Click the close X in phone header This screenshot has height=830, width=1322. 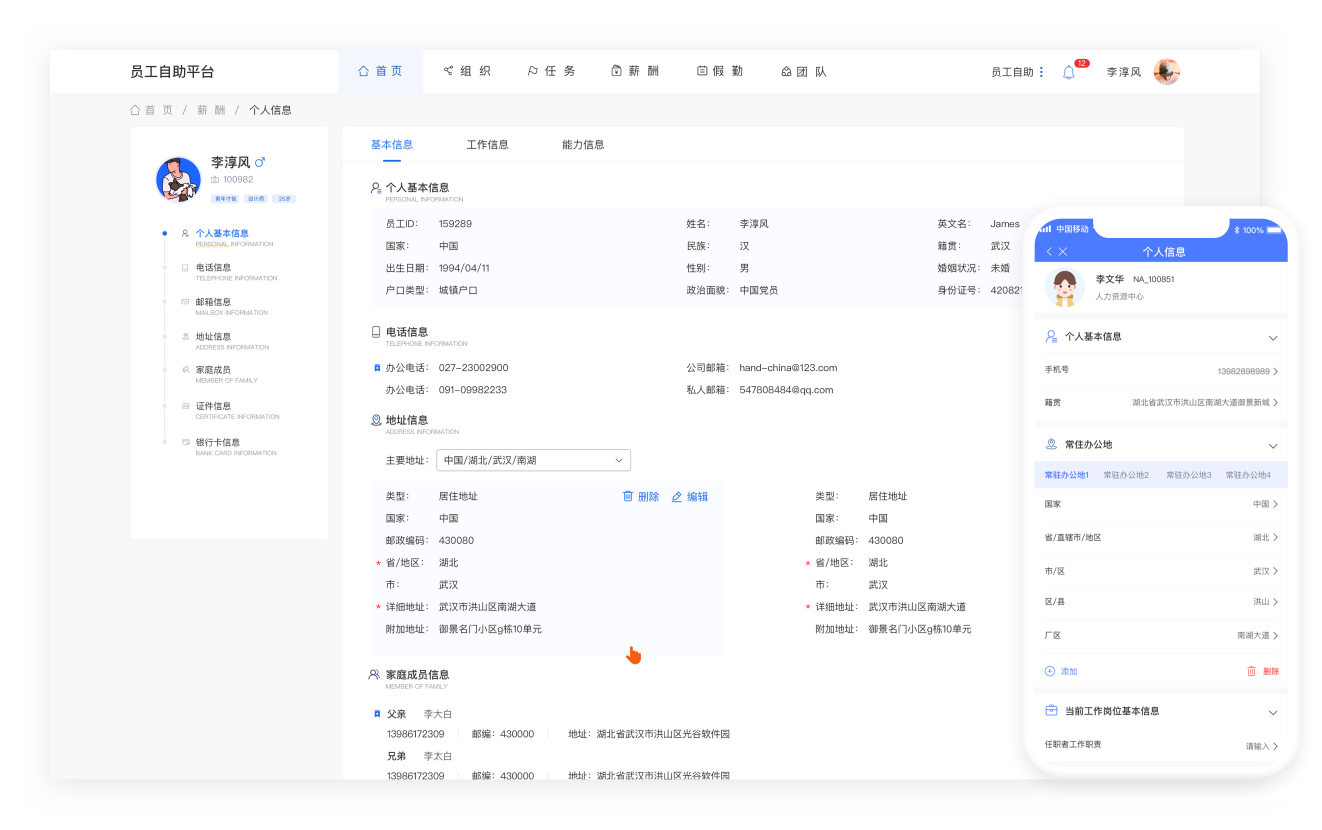1063,252
